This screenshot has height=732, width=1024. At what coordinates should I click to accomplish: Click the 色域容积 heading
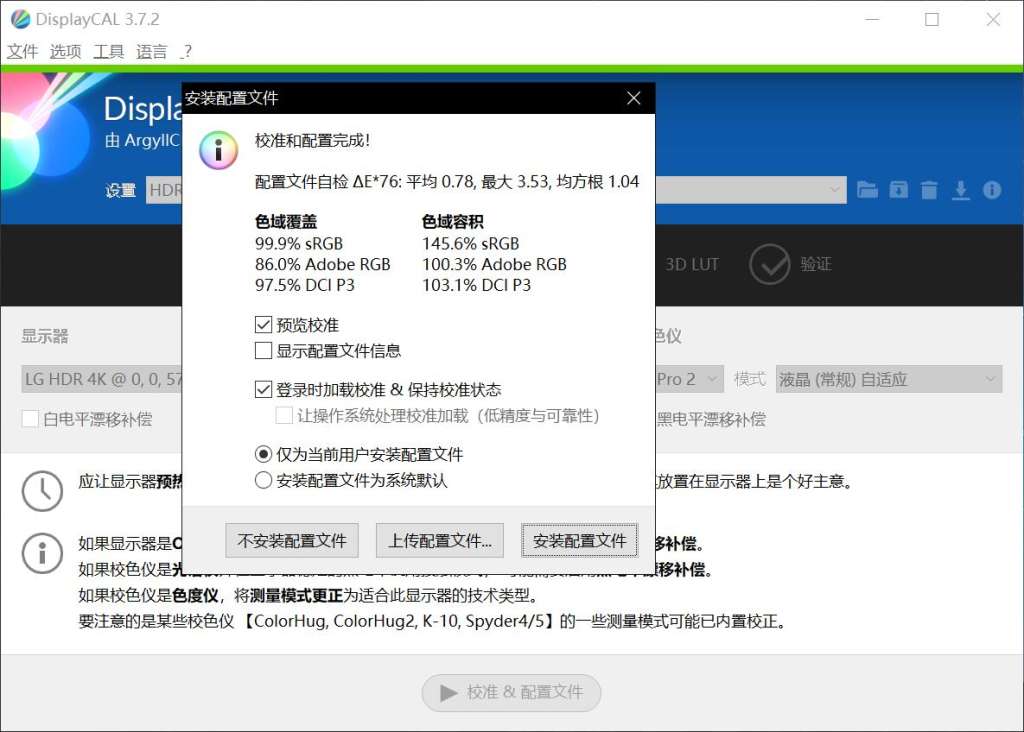(453, 222)
